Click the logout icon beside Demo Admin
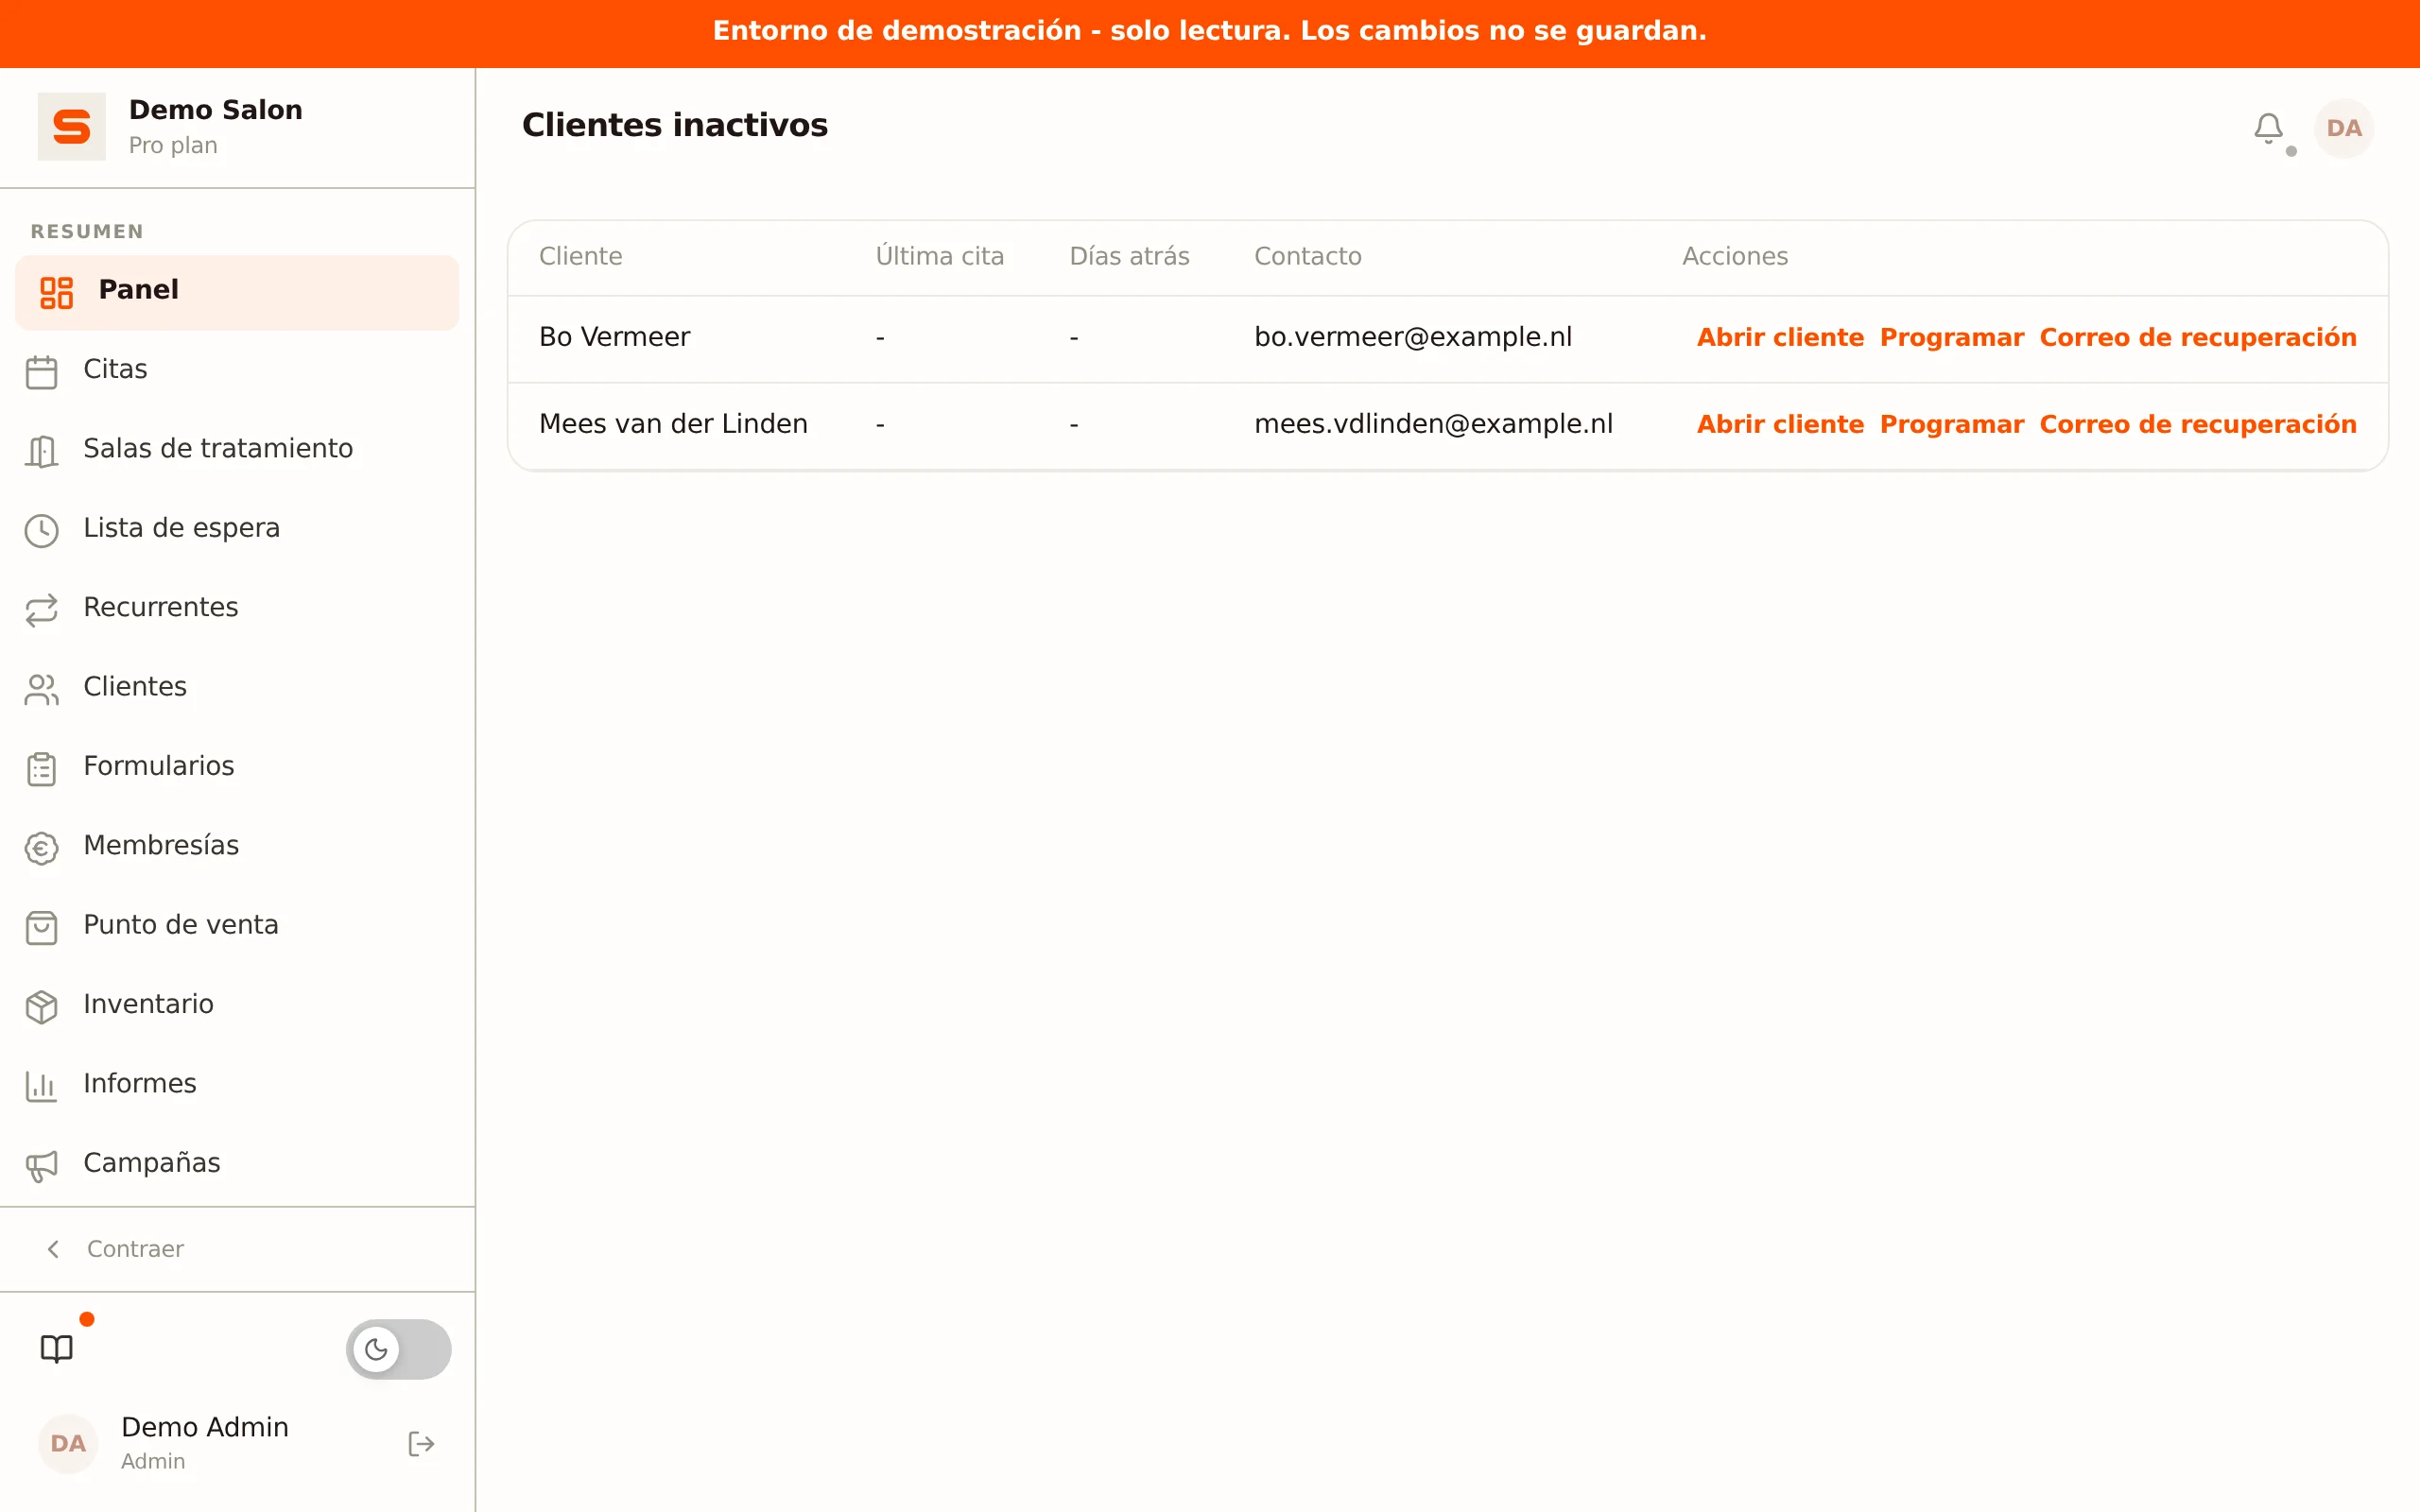 click(x=421, y=1443)
